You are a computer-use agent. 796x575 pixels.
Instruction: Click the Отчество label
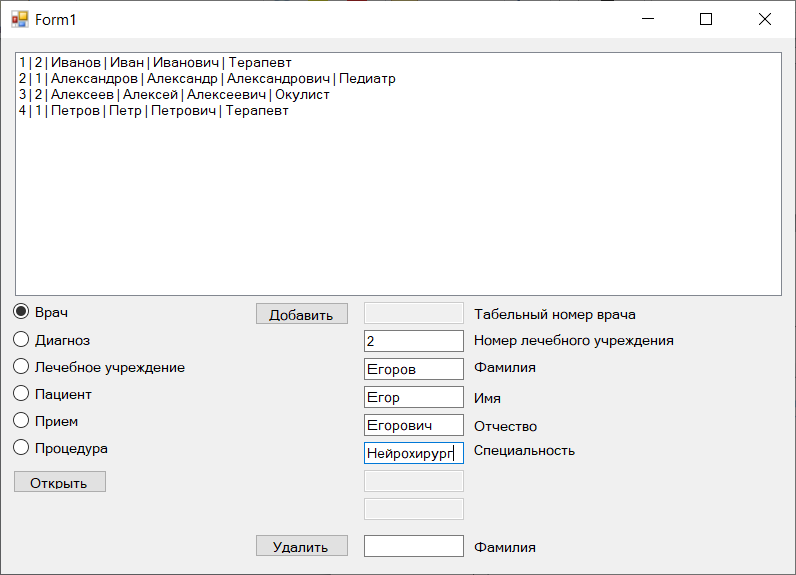[505, 426]
